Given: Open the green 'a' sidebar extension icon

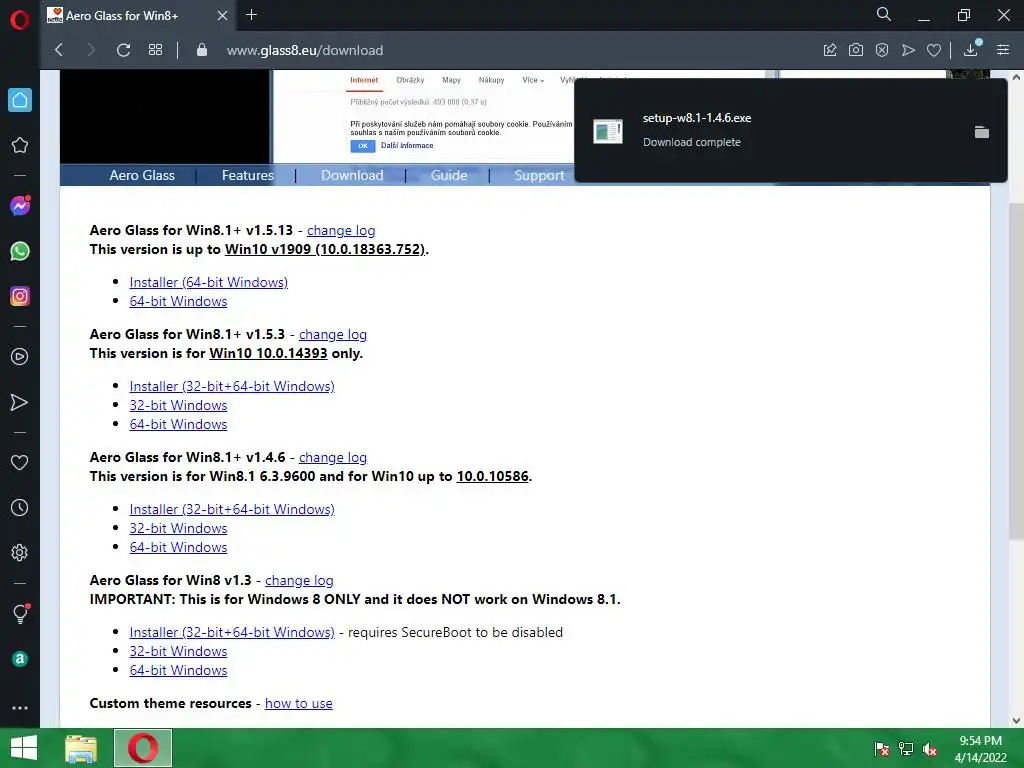Looking at the screenshot, I should coord(20,659).
